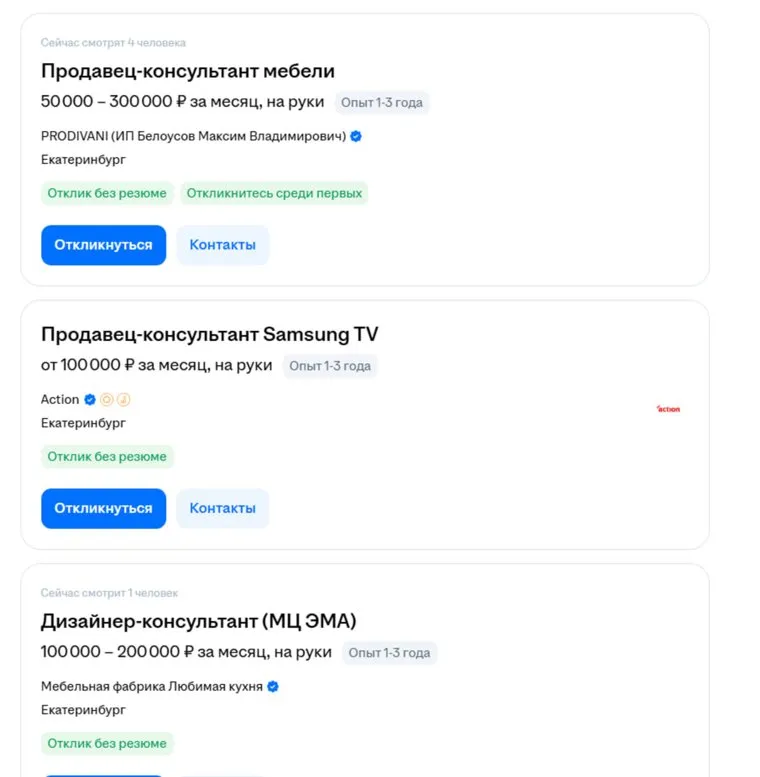The image size is (760, 777).
Task: Show Контакты for the PRODIVANI vacancy
Action: [222, 245]
